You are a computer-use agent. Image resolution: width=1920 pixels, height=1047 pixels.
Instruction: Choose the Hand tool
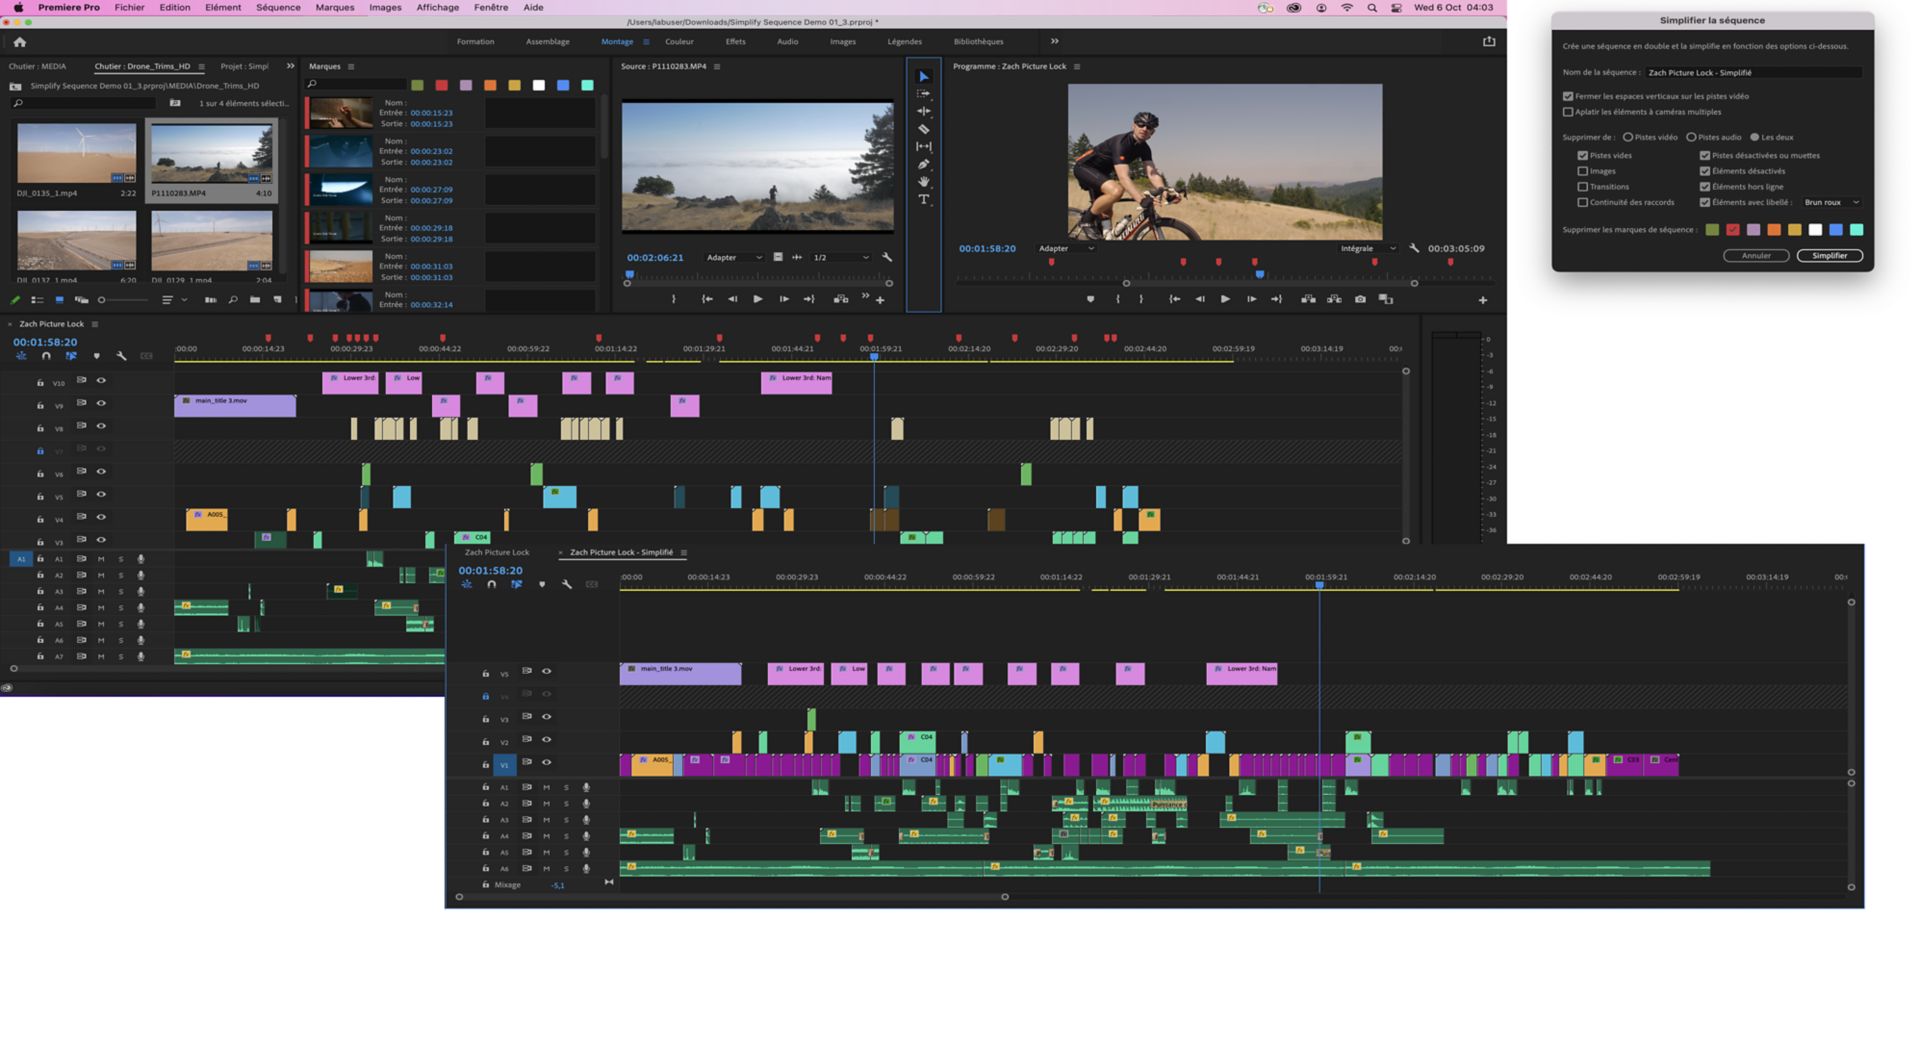pos(924,182)
